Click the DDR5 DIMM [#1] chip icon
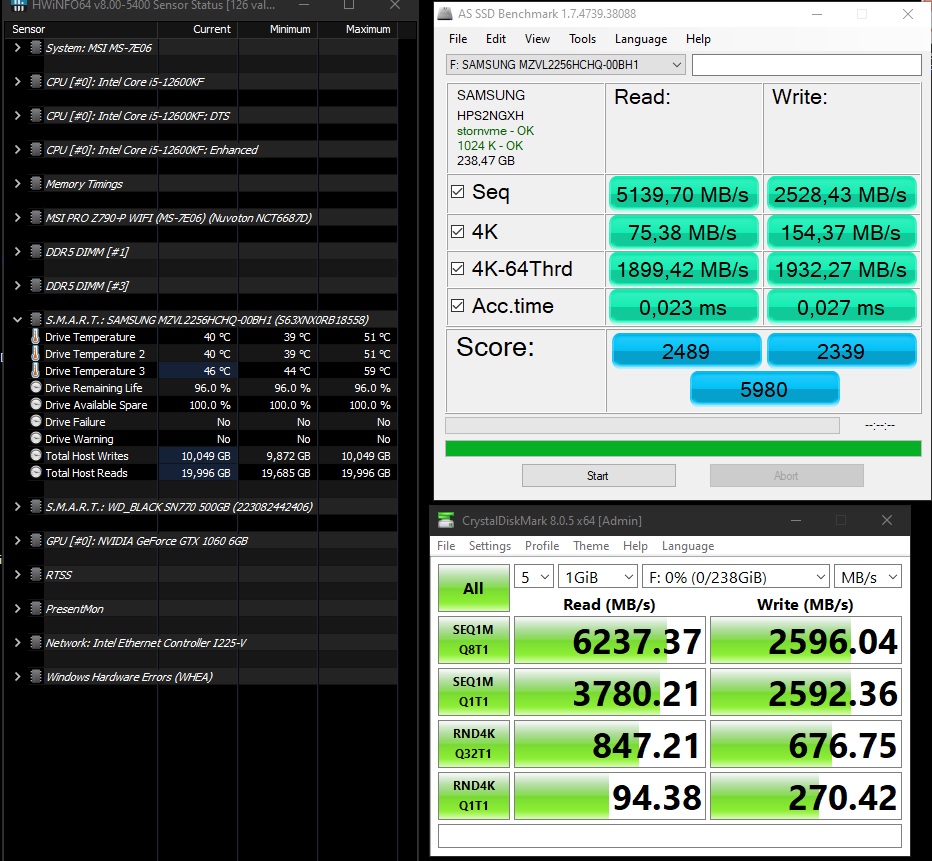 click(x=36, y=251)
